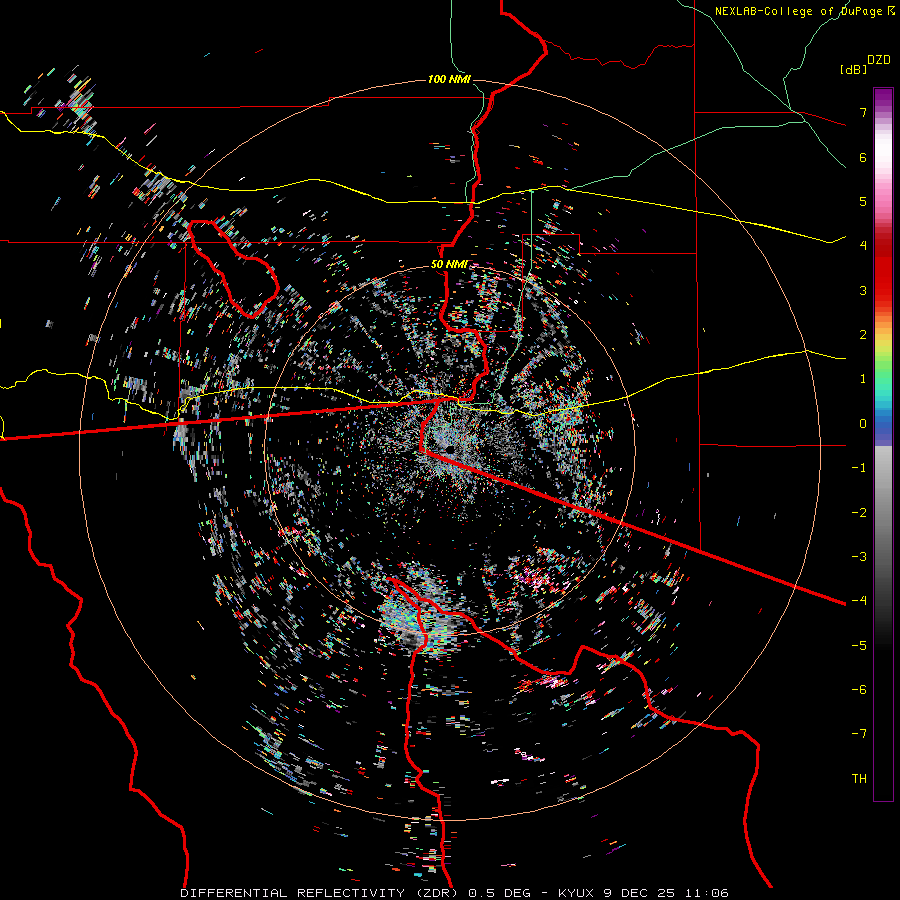Image resolution: width=900 pixels, height=900 pixels.
Task: Click the 100 NMI range ring label
Action: 449,79
